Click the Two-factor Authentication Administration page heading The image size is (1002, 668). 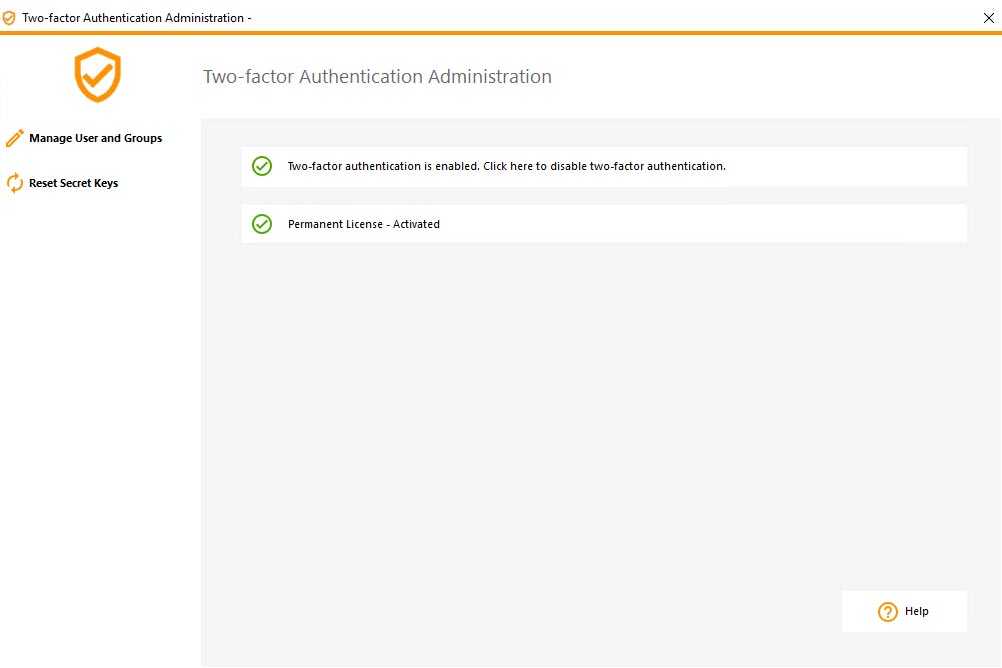click(377, 77)
